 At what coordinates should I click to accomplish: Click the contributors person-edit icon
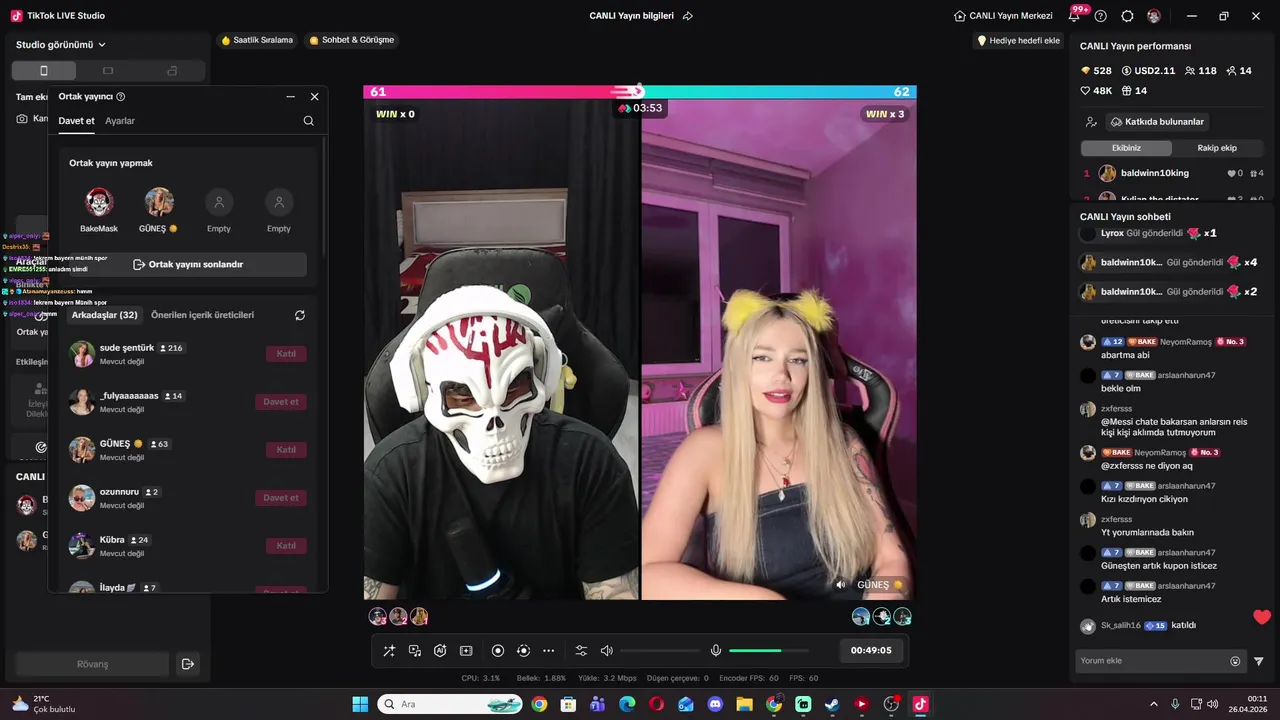click(x=1091, y=122)
